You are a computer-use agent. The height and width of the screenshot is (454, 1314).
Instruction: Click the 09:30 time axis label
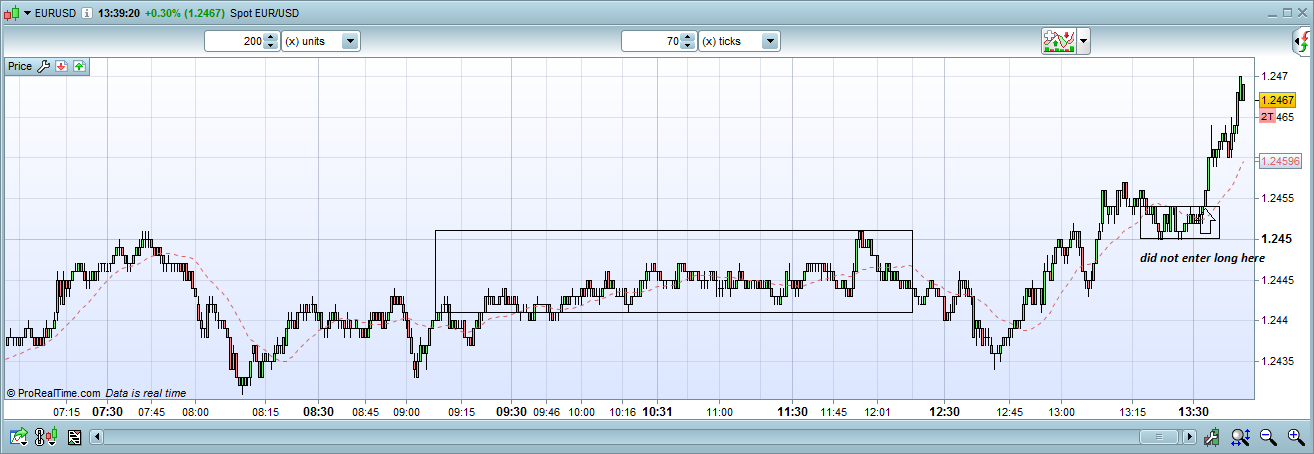tap(511, 411)
